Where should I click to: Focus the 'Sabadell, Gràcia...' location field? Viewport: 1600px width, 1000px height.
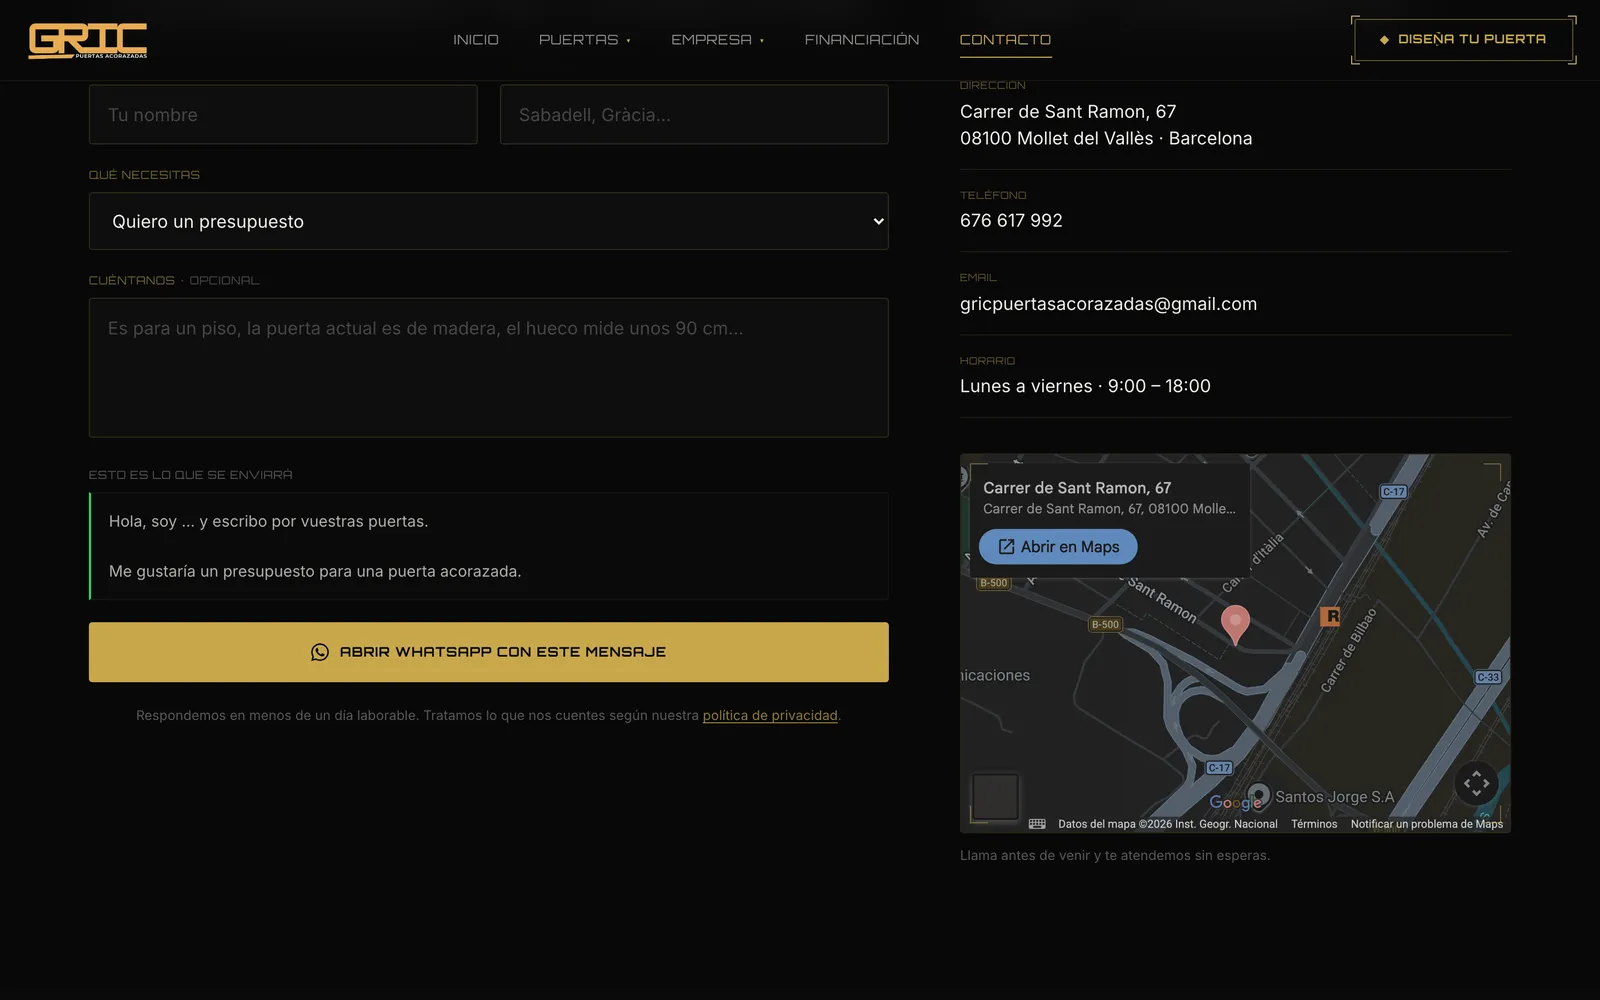694,115
